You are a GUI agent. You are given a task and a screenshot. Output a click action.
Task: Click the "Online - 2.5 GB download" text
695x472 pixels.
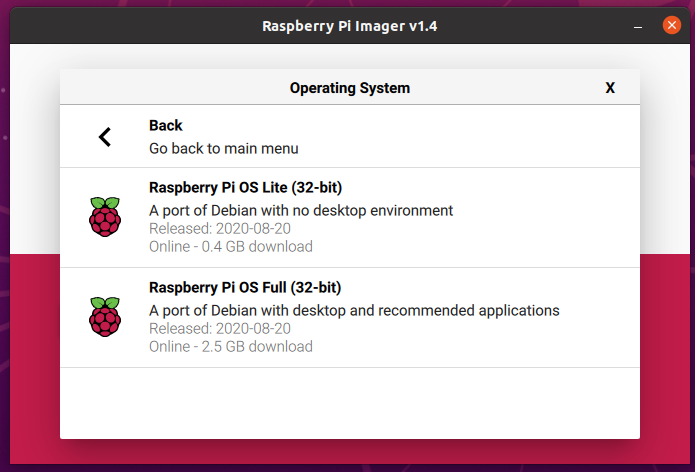tap(231, 346)
